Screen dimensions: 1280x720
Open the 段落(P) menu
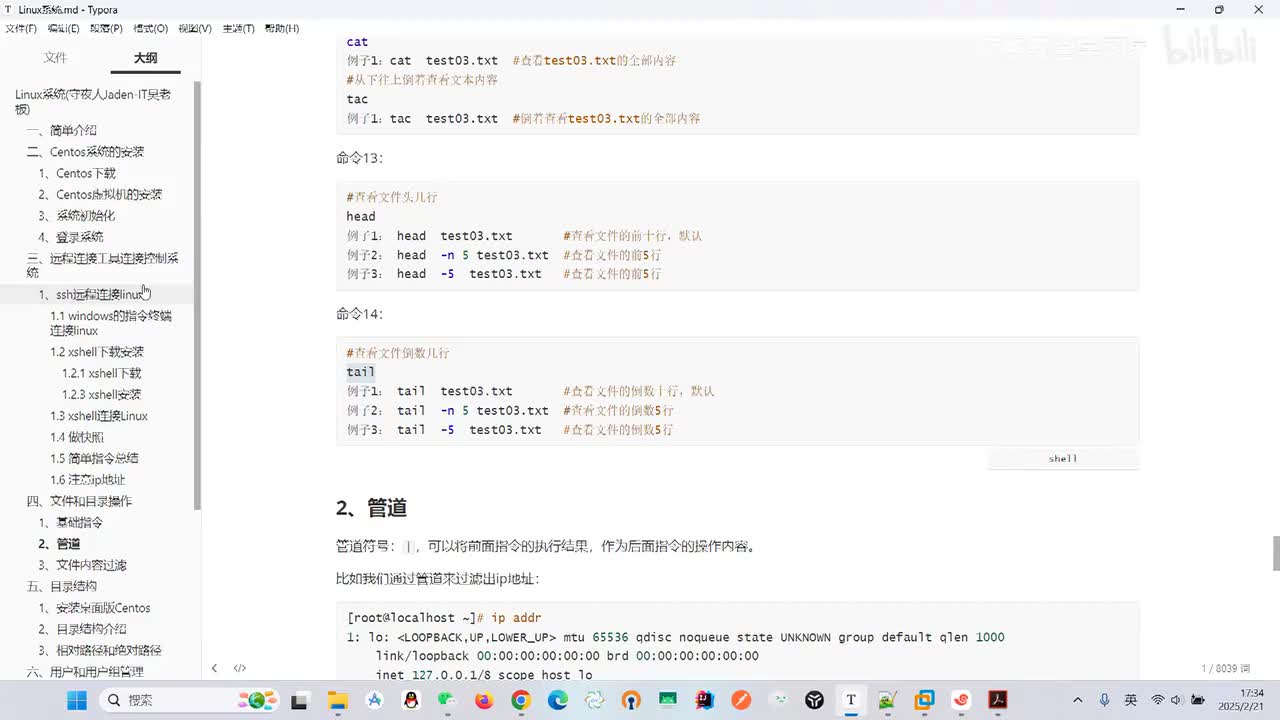(x=106, y=28)
